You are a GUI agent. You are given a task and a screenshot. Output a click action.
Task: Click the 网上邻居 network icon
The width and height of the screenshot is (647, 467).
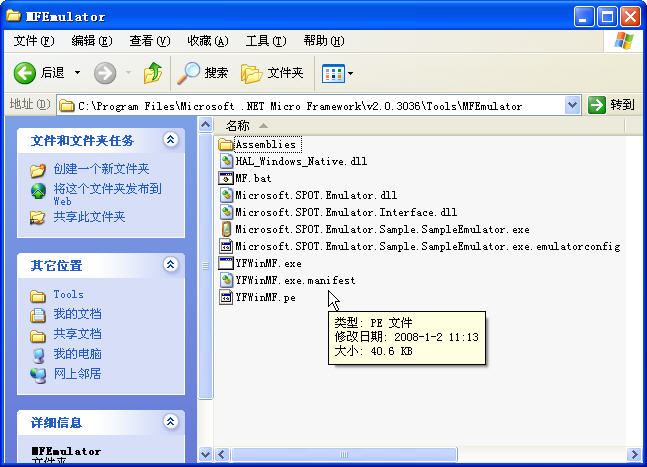tap(38, 375)
